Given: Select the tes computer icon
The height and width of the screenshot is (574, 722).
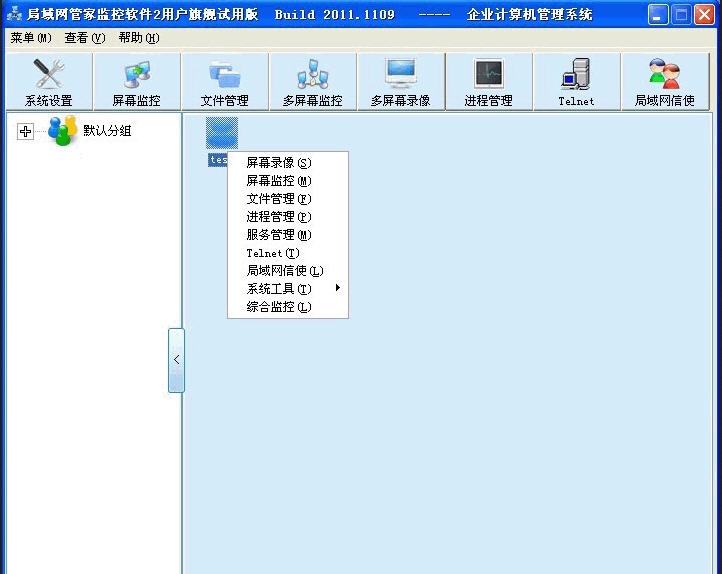Looking at the screenshot, I should [222, 133].
